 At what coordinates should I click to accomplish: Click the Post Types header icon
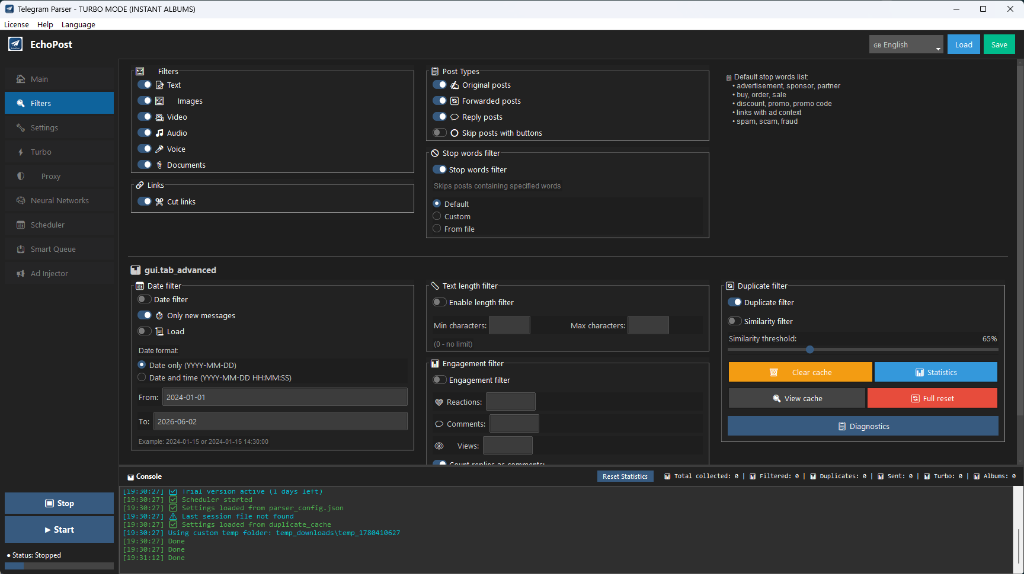435,71
